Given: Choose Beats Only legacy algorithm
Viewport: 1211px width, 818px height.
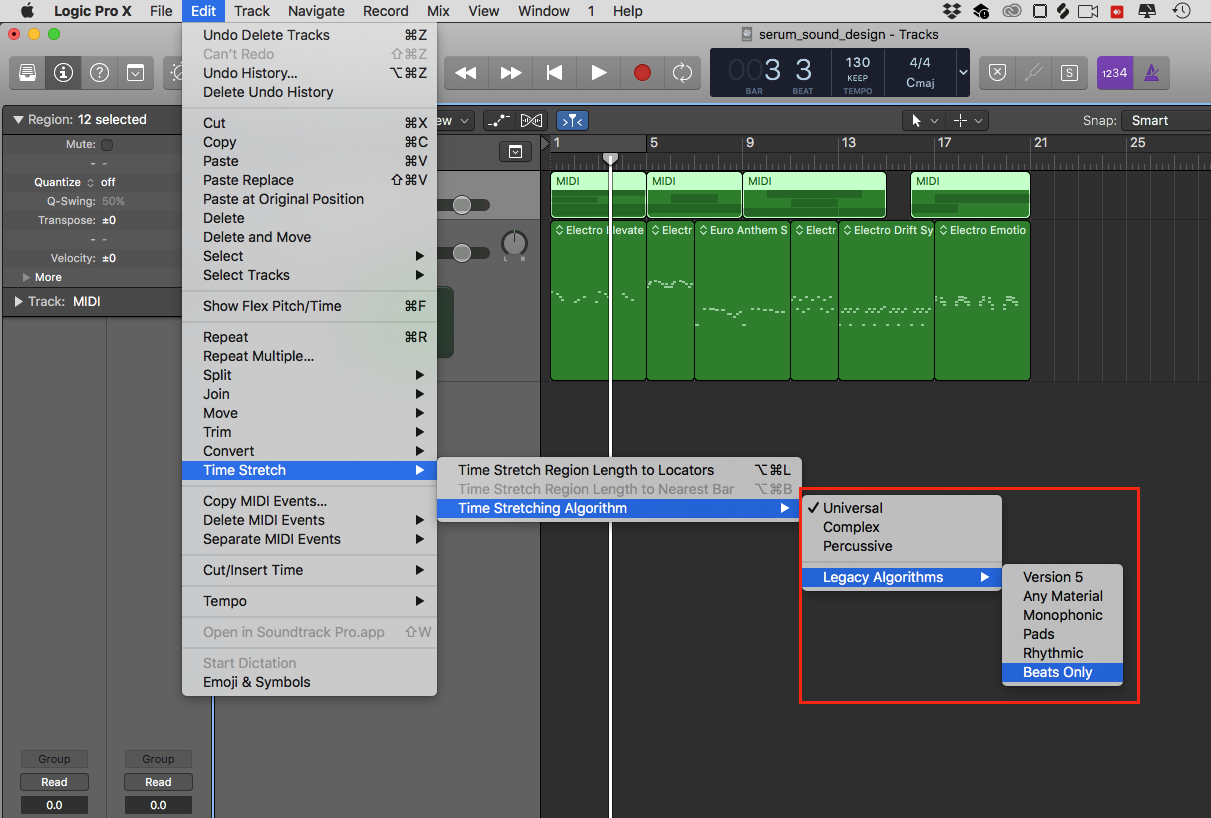Looking at the screenshot, I should pyautogui.click(x=1062, y=672).
